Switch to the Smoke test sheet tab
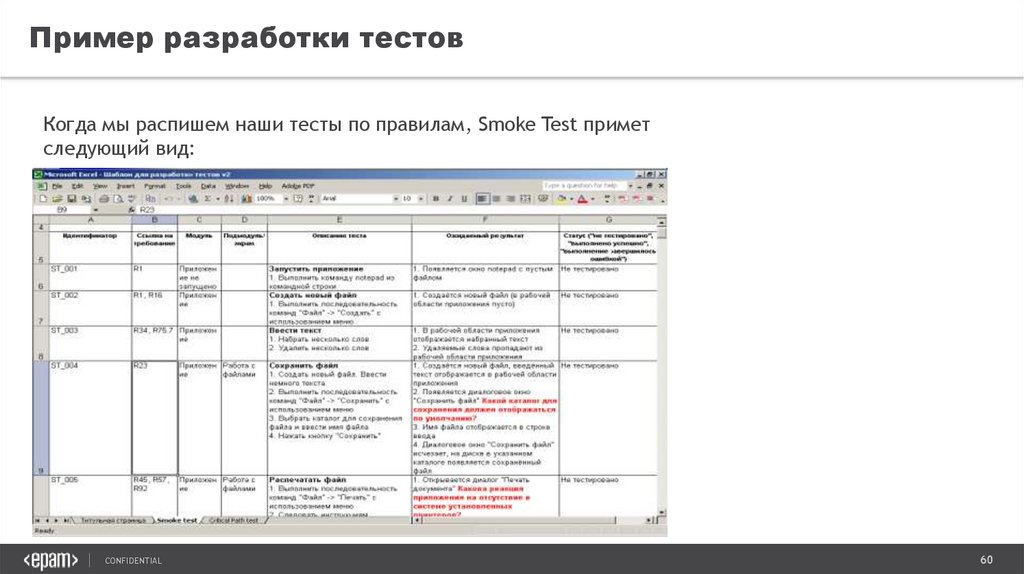Screen dimensions: 1024x574 click(x=177, y=520)
